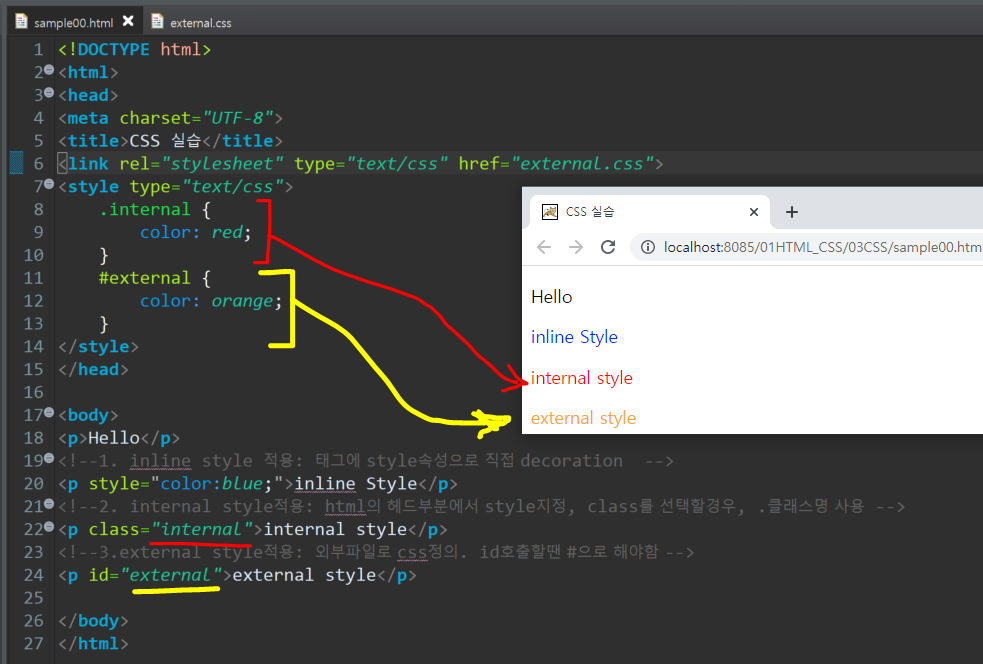
Task: Click the comment text on line 23
Action: click(376, 552)
